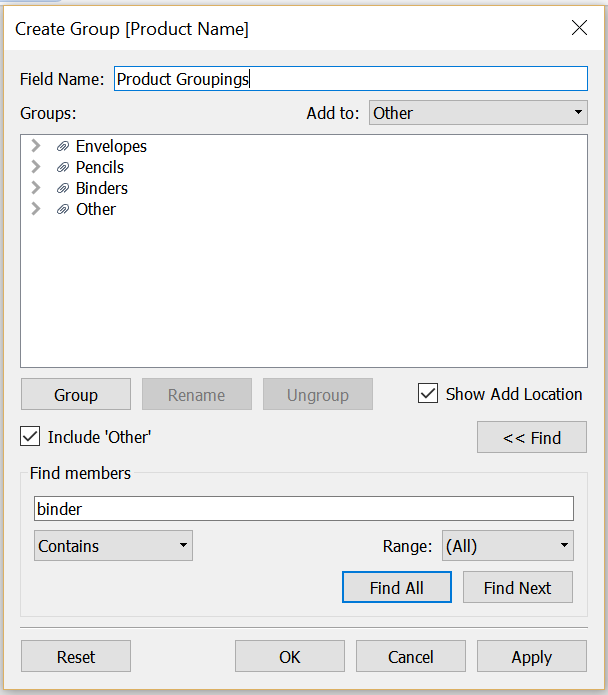Viewport: 608px width, 695px height.
Task: Confirm the grouping with OK
Action: coord(290,657)
